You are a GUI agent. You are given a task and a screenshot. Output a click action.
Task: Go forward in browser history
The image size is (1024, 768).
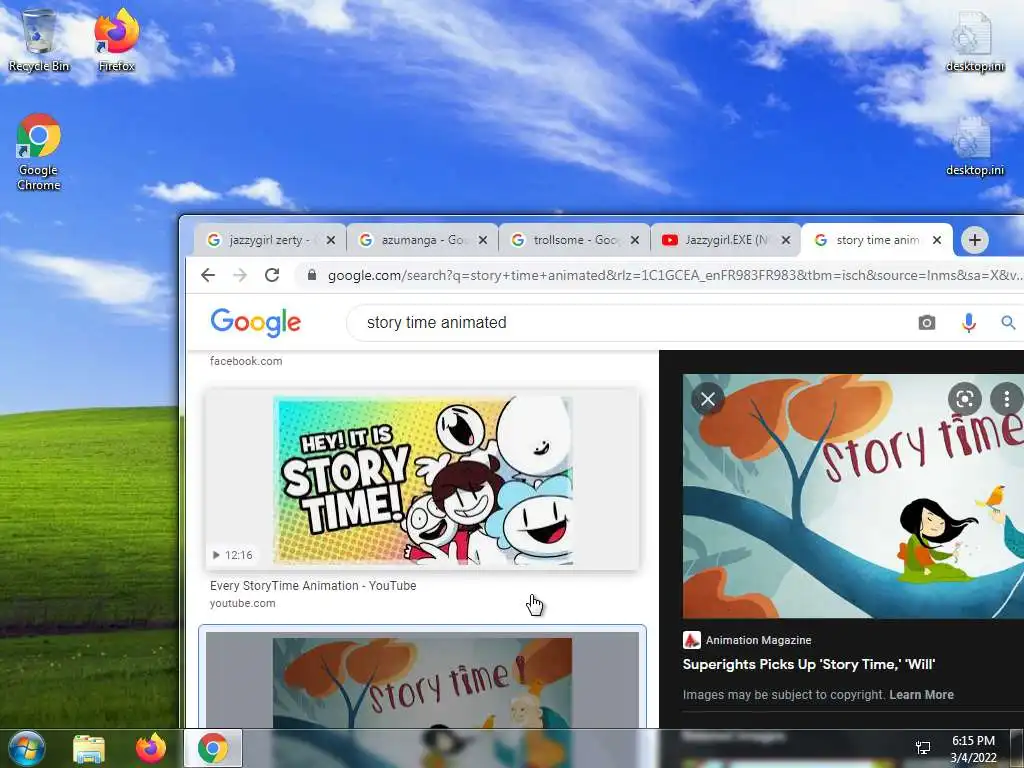(x=240, y=275)
